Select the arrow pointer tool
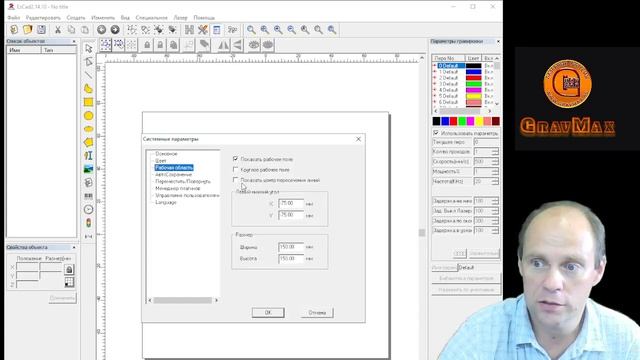The height and width of the screenshot is (360, 640). click(89, 49)
